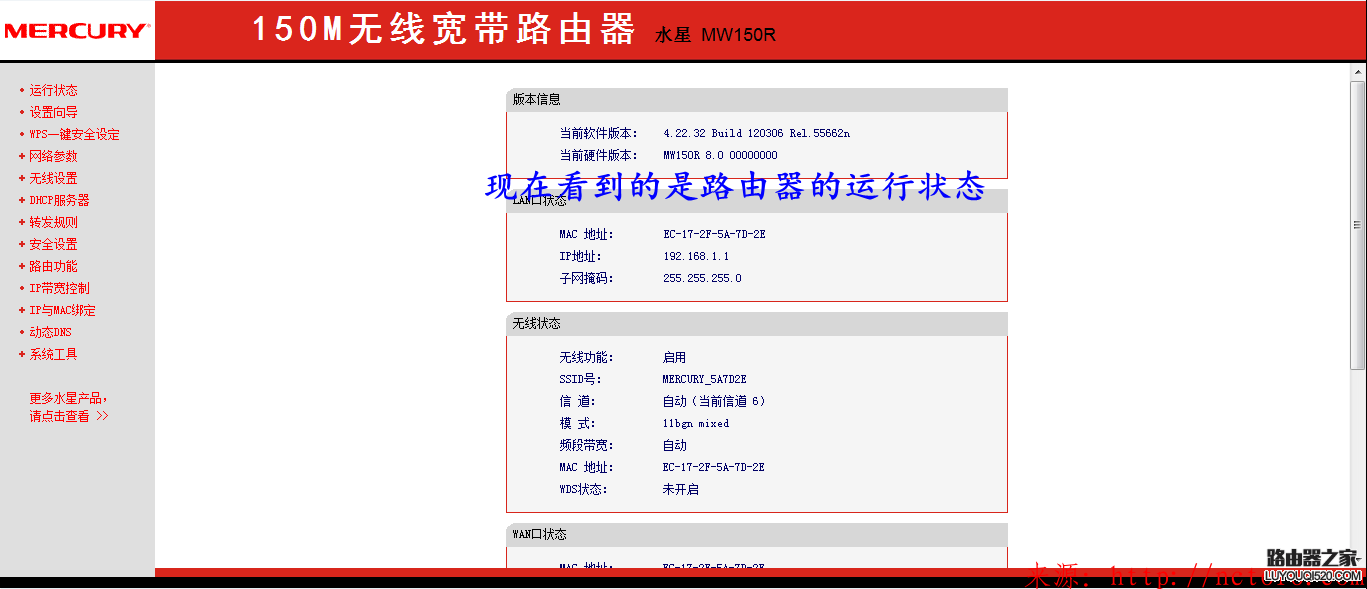Click the 无线状态 section header

point(756,323)
